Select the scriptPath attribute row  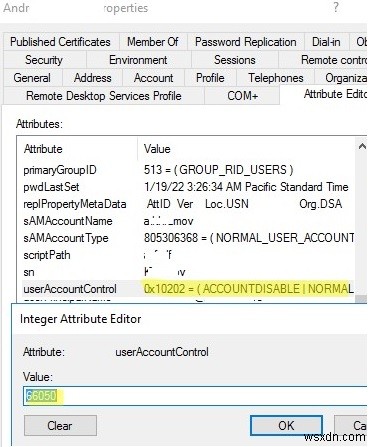(188, 255)
